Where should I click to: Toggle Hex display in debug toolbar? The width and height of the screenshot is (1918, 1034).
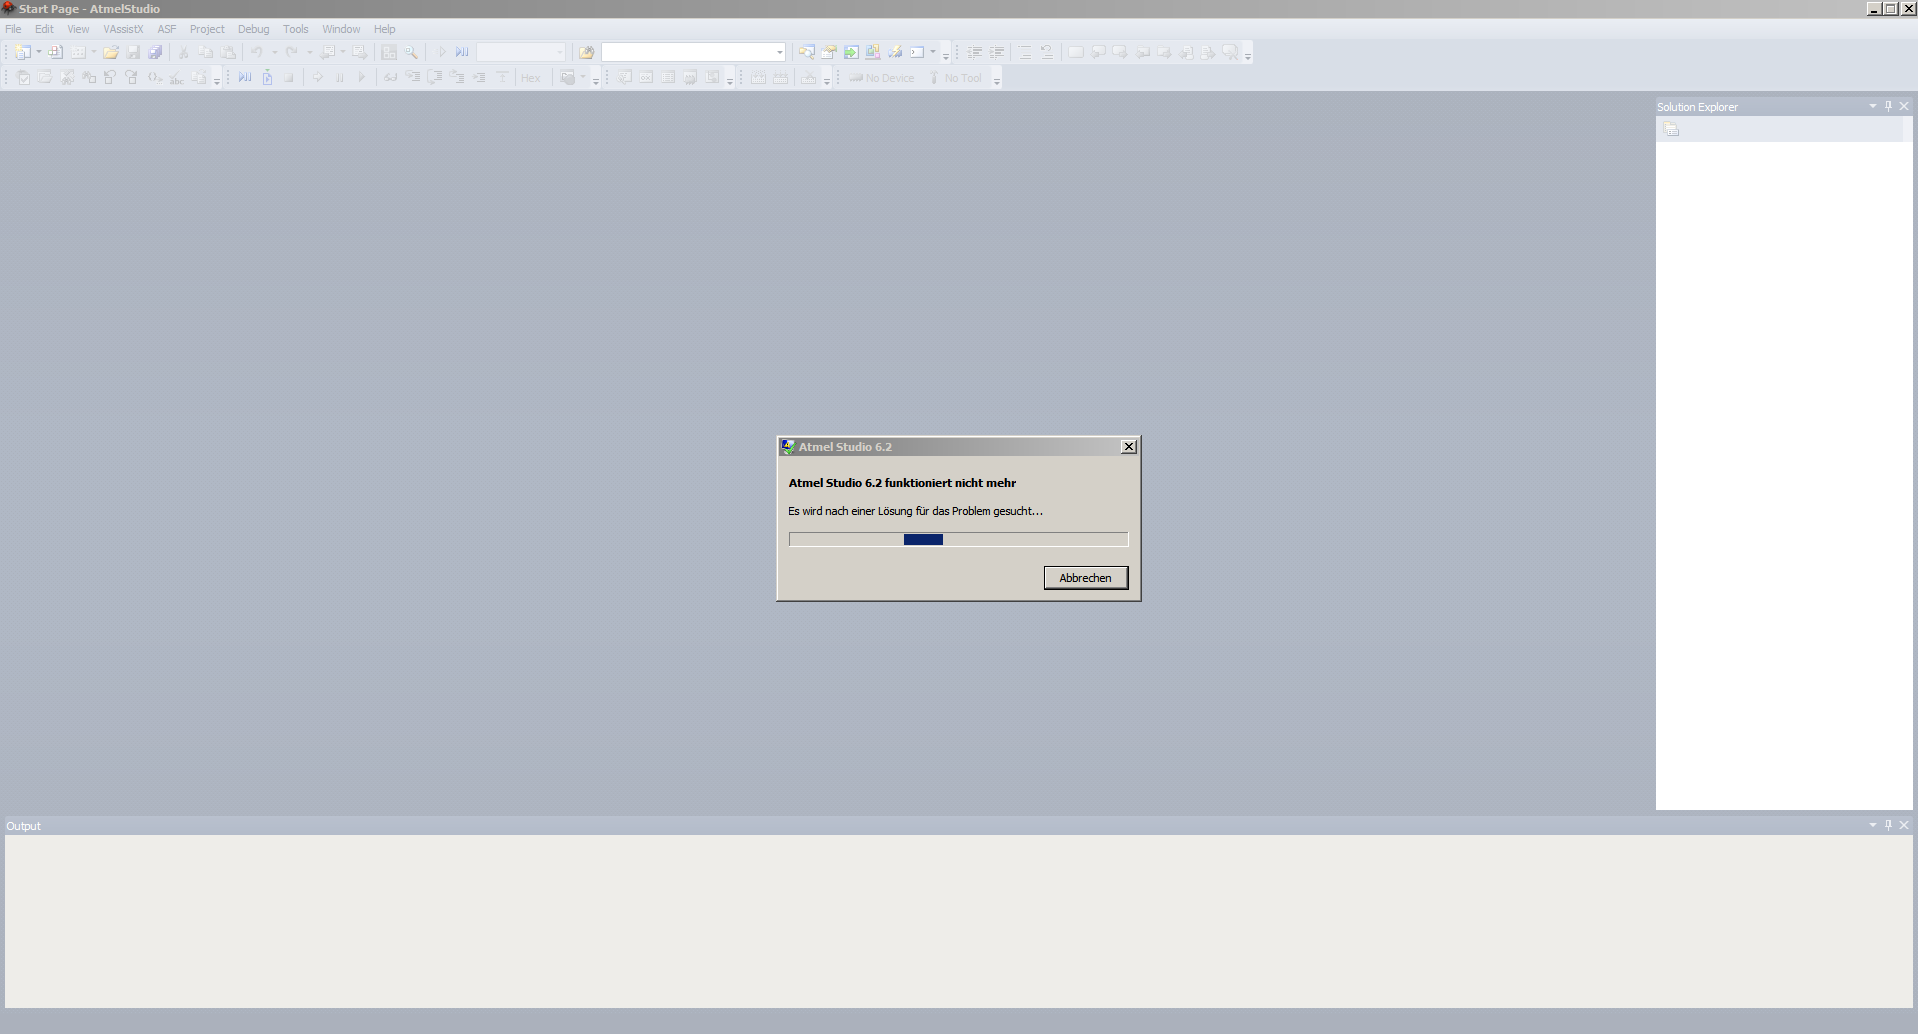(x=530, y=78)
